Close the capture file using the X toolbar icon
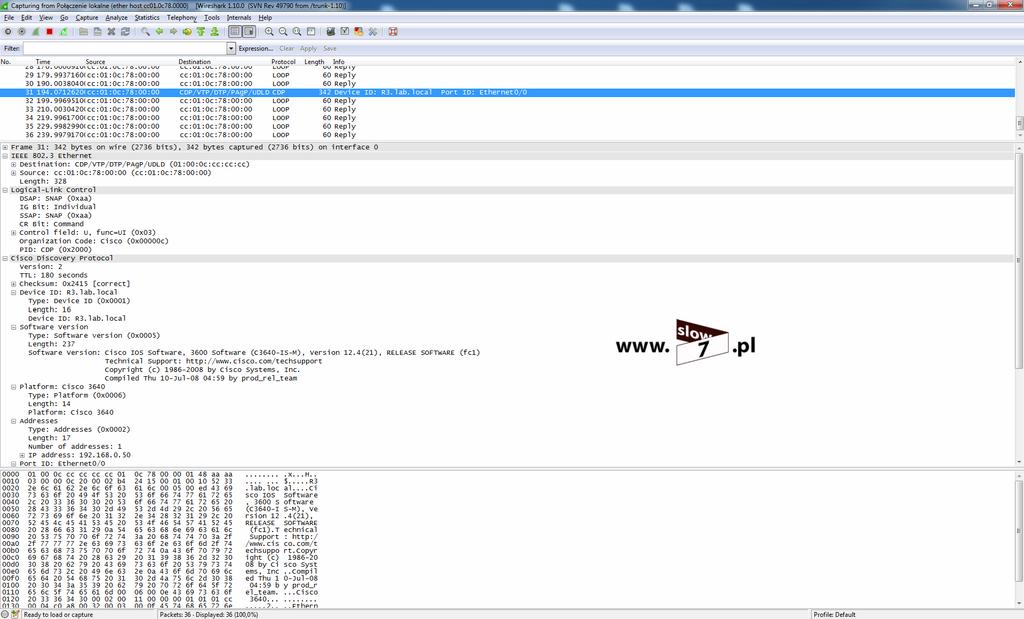 tap(111, 31)
